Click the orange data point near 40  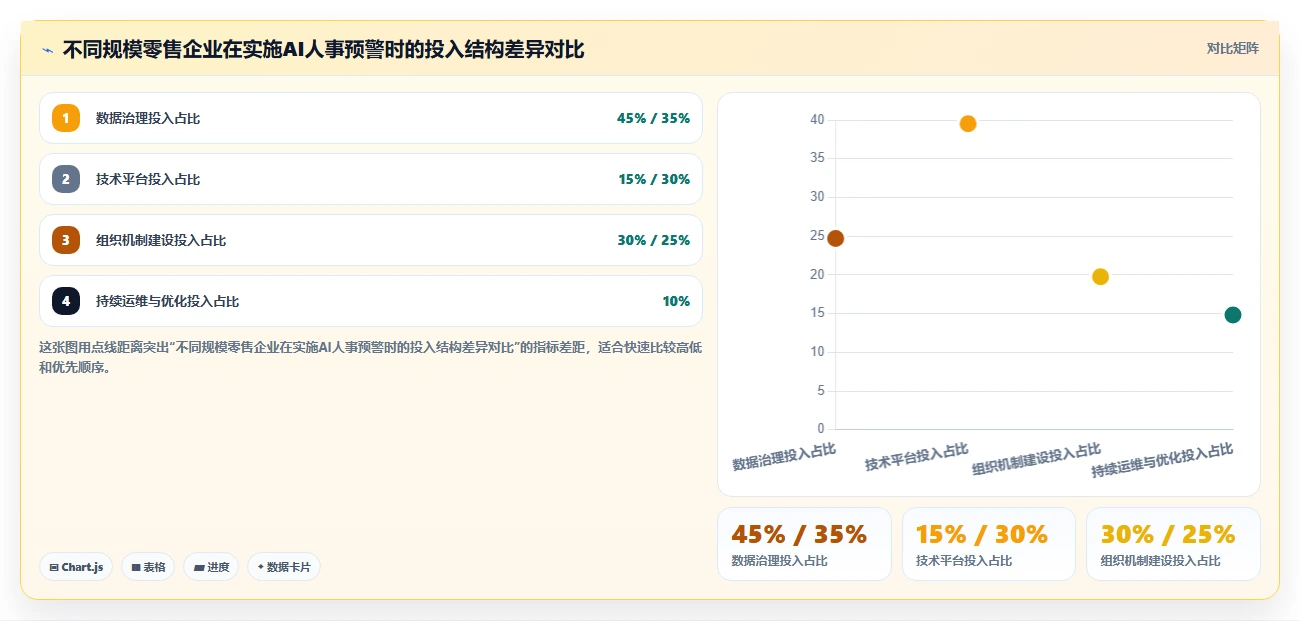coord(968,124)
